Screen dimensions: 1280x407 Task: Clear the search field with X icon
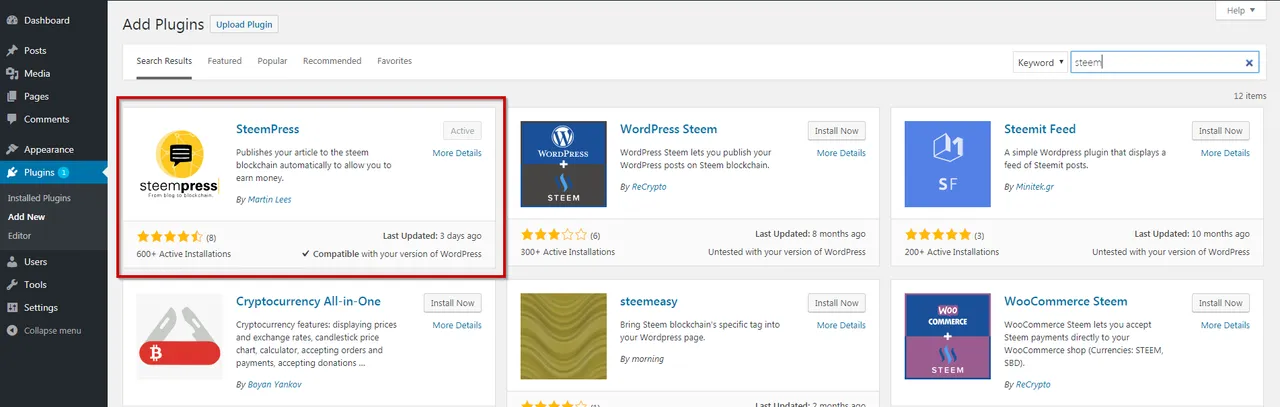(1249, 63)
